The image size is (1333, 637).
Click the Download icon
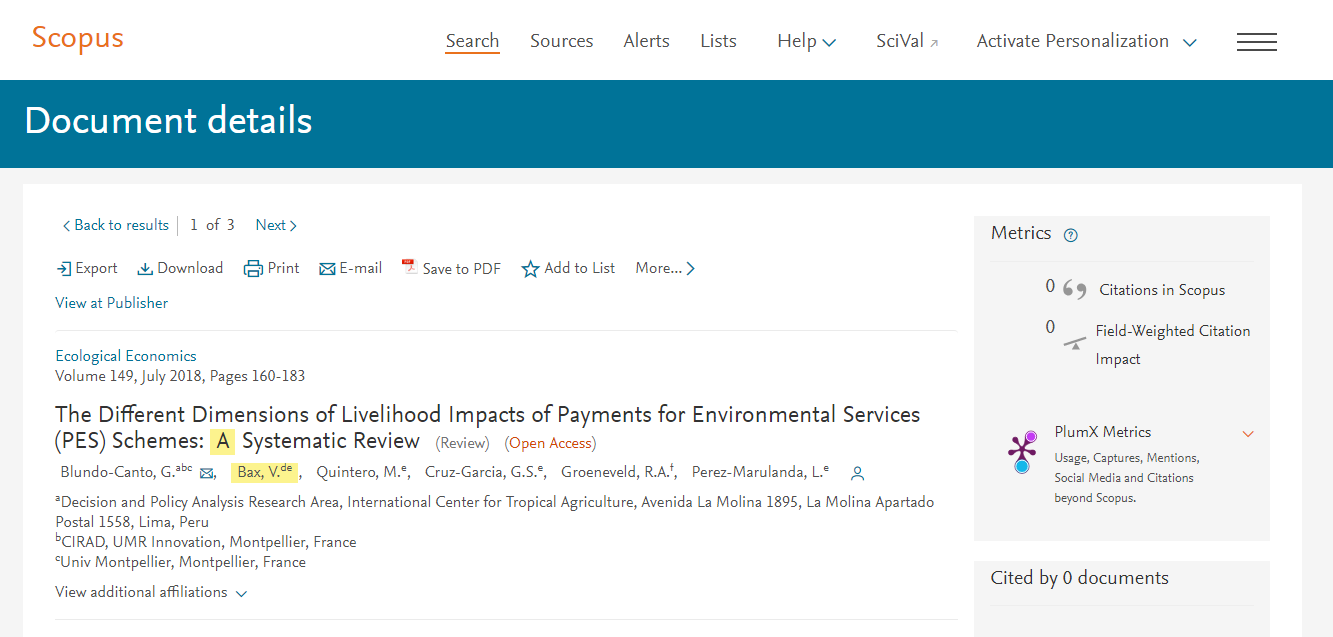[145, 268]
